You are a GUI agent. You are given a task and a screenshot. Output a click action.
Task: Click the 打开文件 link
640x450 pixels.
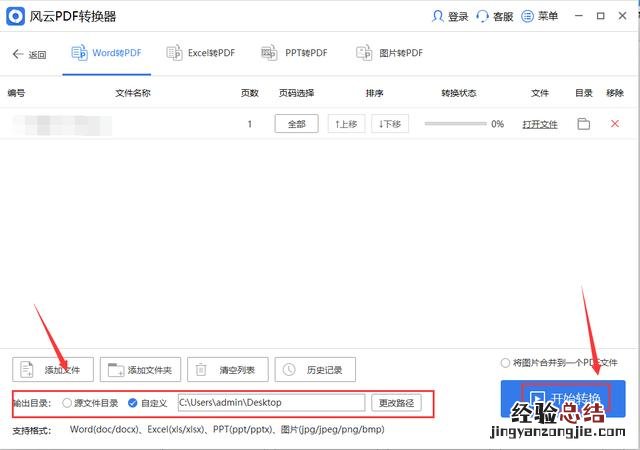click(540, 124)
